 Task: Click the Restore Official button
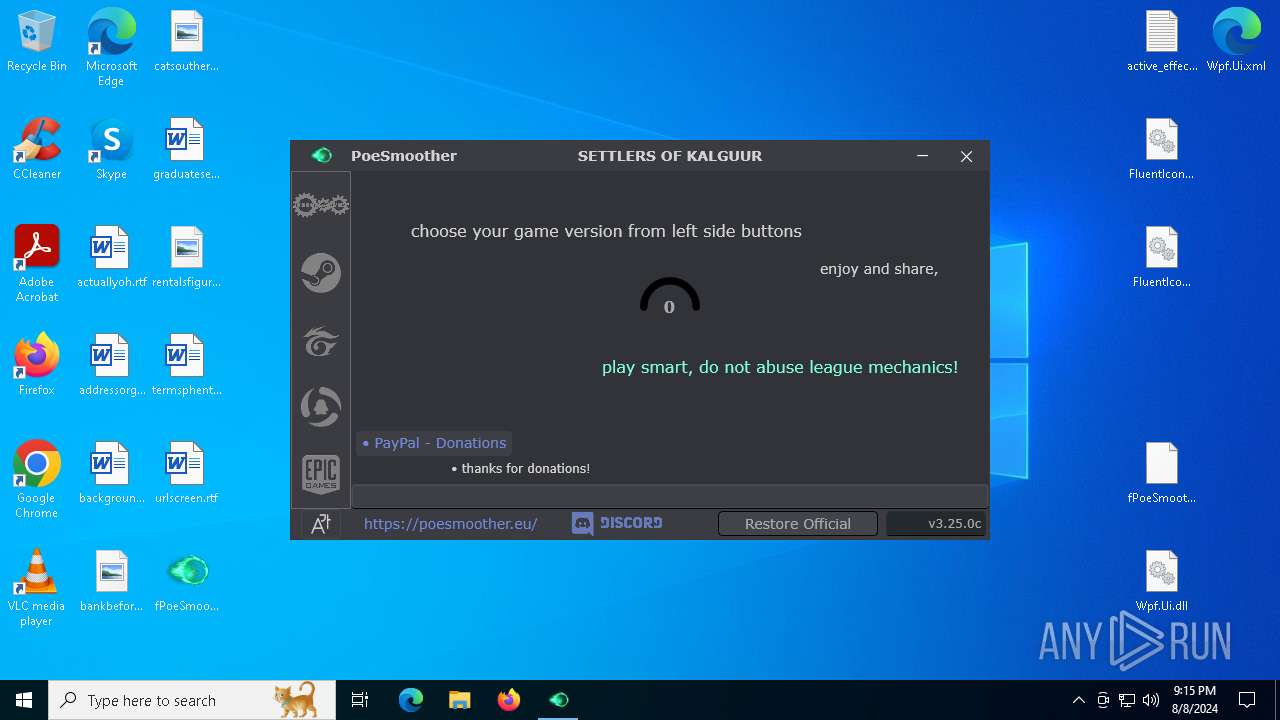tap(798, 524)
